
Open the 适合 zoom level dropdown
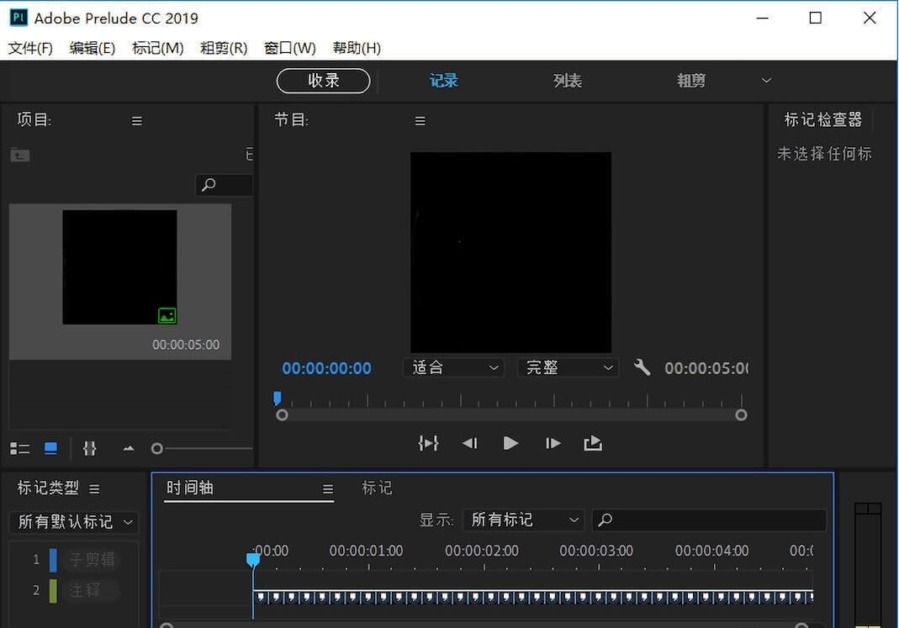(x=454, y=368)
